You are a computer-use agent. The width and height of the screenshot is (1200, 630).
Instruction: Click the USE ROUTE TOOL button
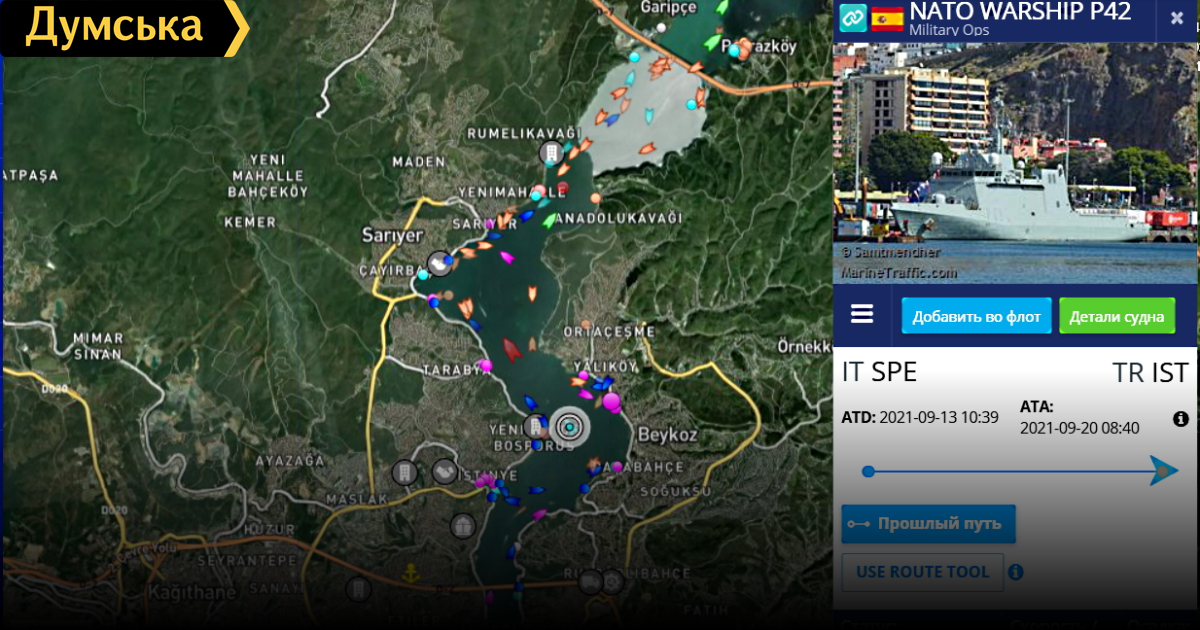tap(922, 572)
